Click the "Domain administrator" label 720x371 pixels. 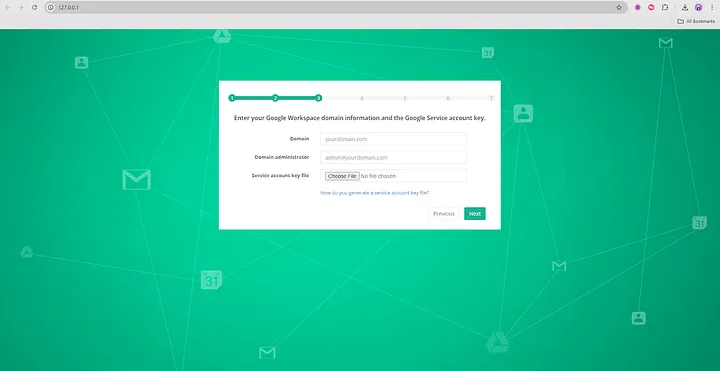coord(282,157)
